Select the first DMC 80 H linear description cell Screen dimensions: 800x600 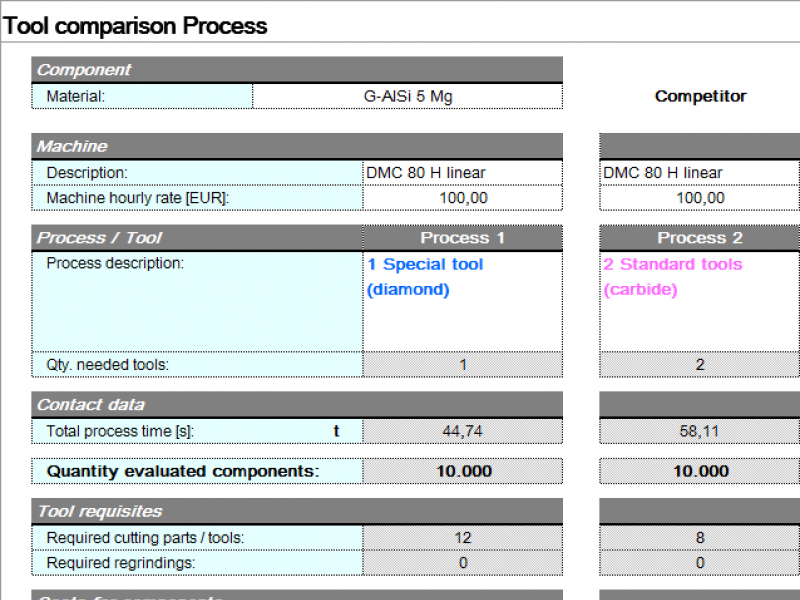[462, 172]
